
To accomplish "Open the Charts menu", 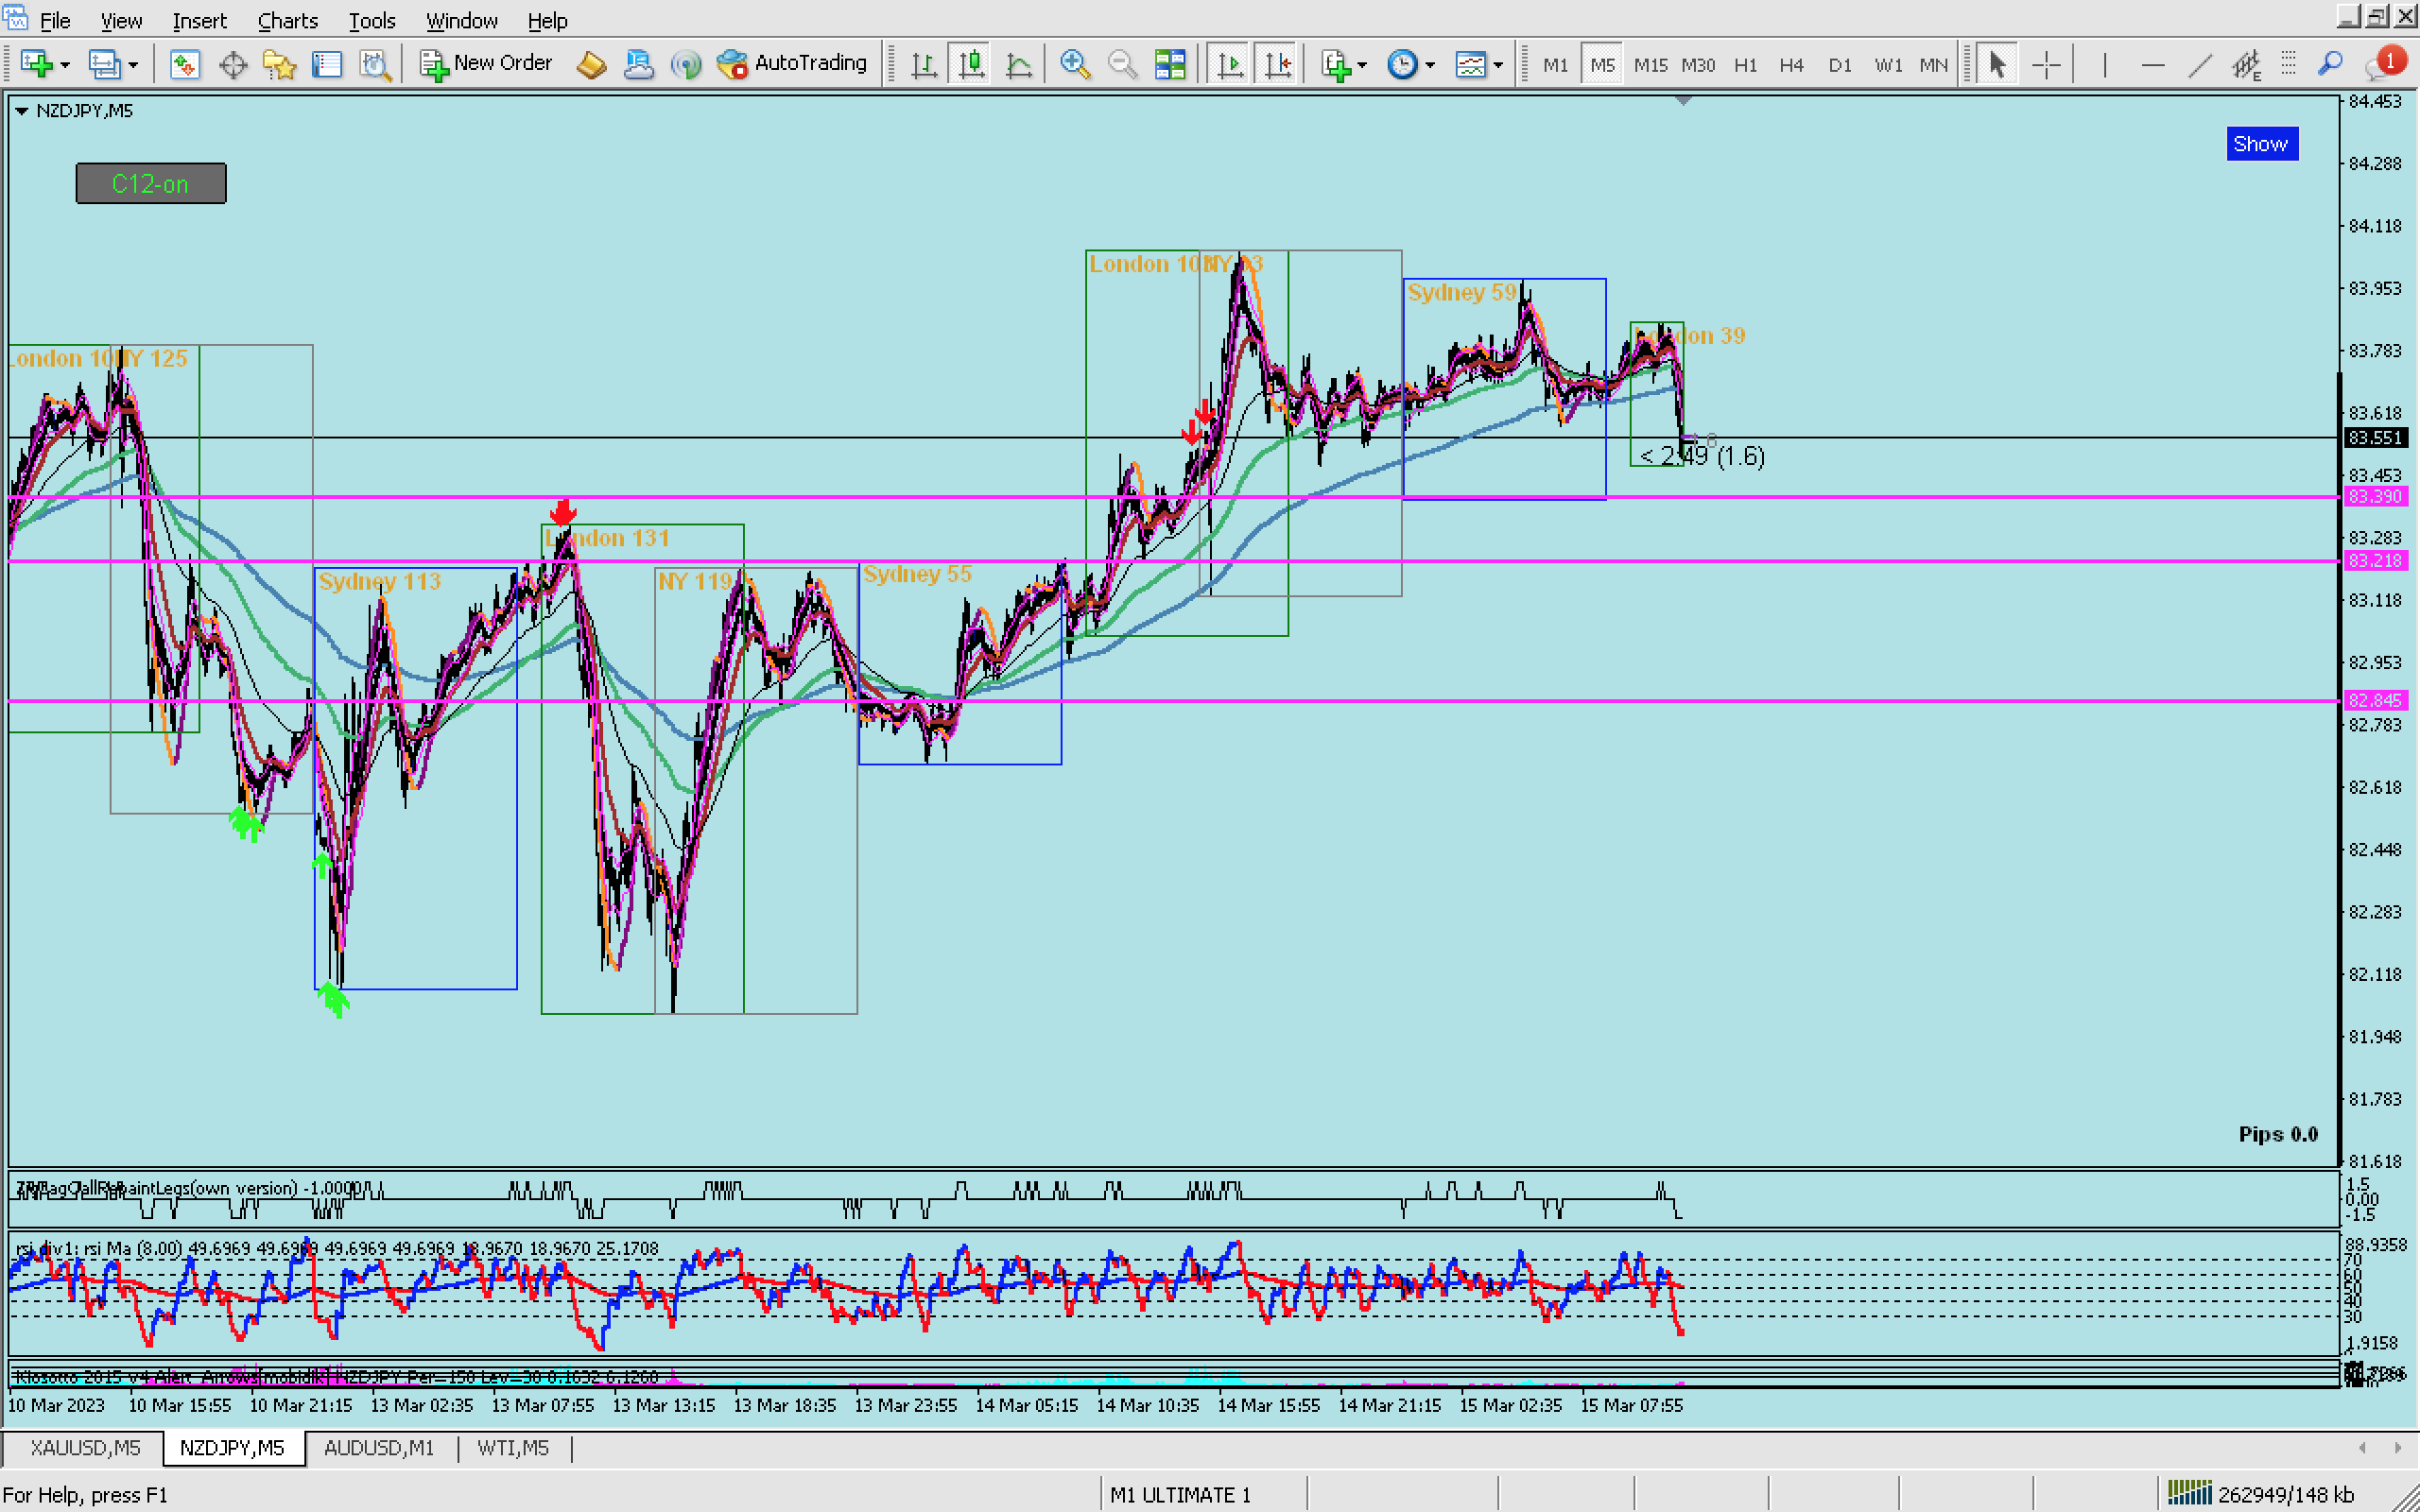I will coord(287,20).
